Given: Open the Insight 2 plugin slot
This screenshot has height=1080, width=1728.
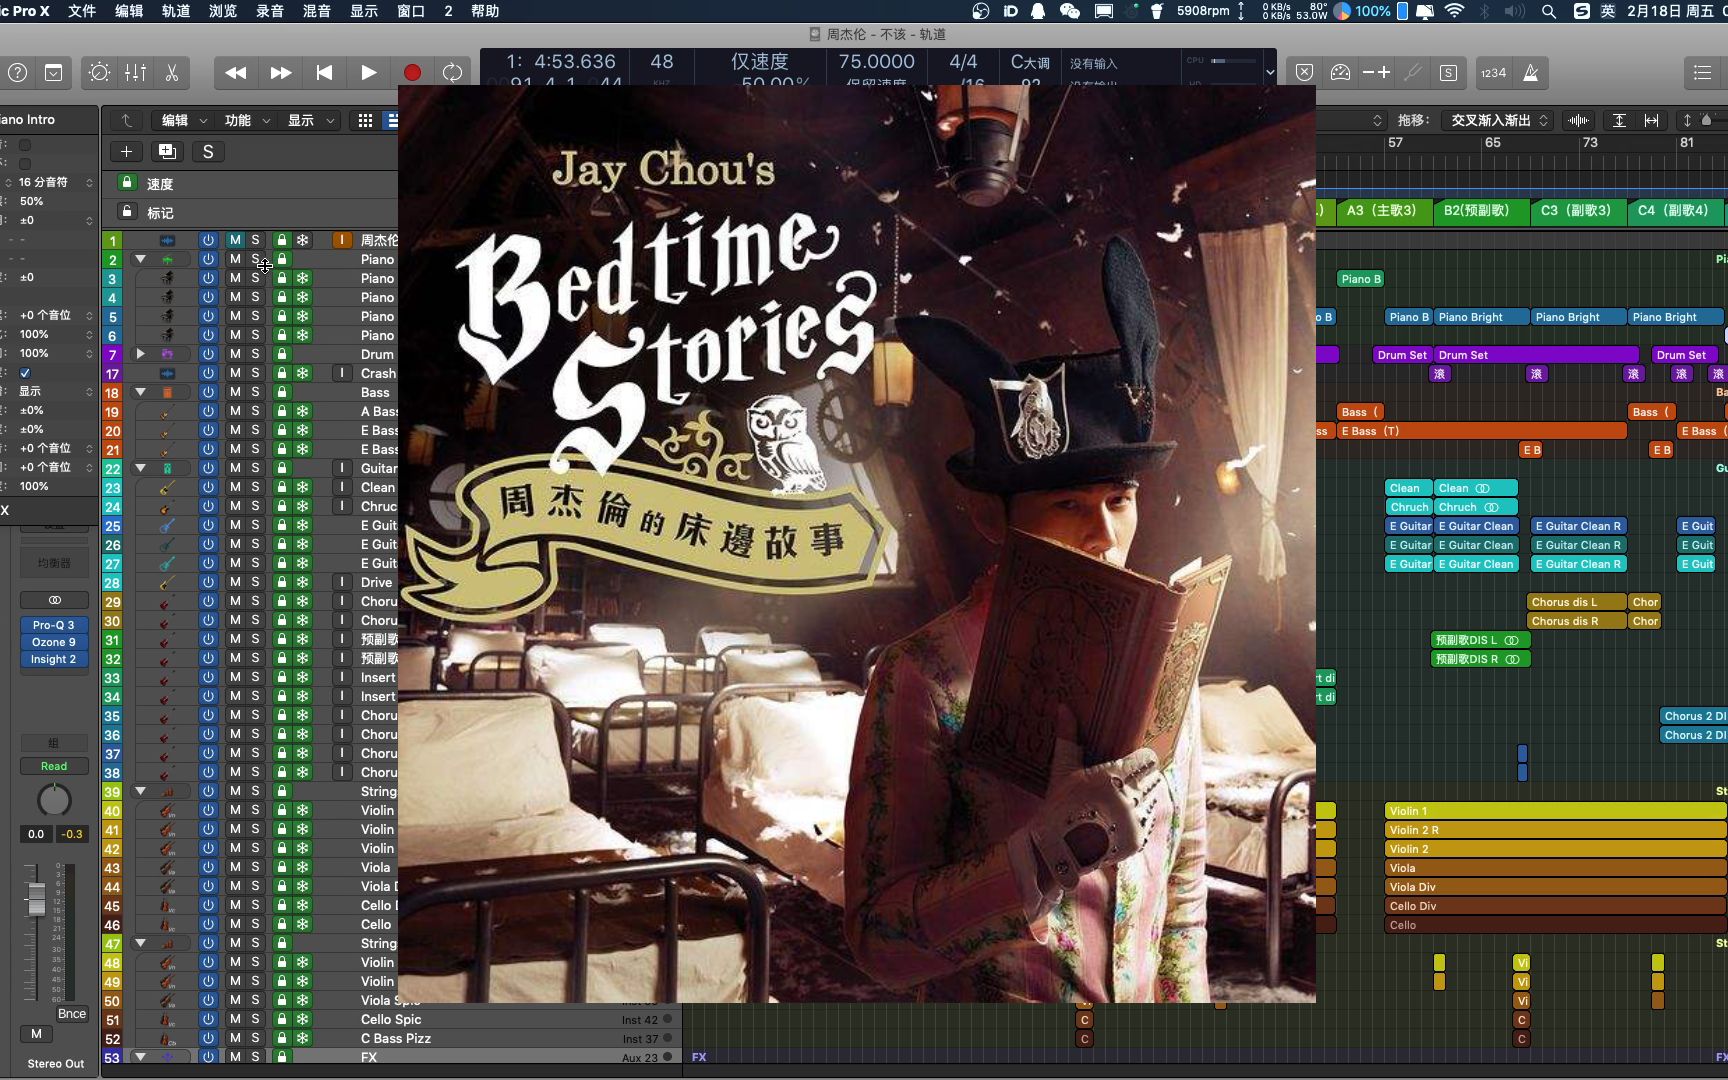Looking at the screenshot, I should [54, 659].
